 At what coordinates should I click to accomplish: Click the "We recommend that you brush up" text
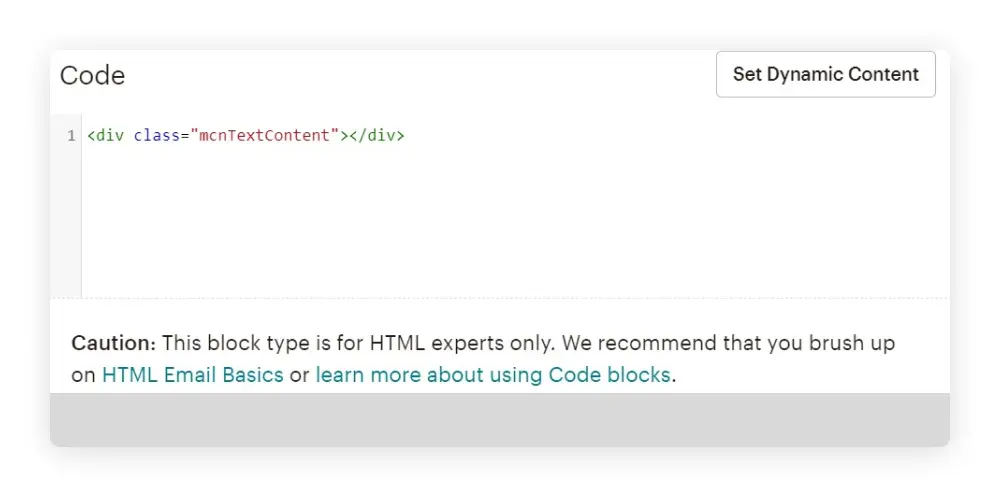(x=728, y=343)
